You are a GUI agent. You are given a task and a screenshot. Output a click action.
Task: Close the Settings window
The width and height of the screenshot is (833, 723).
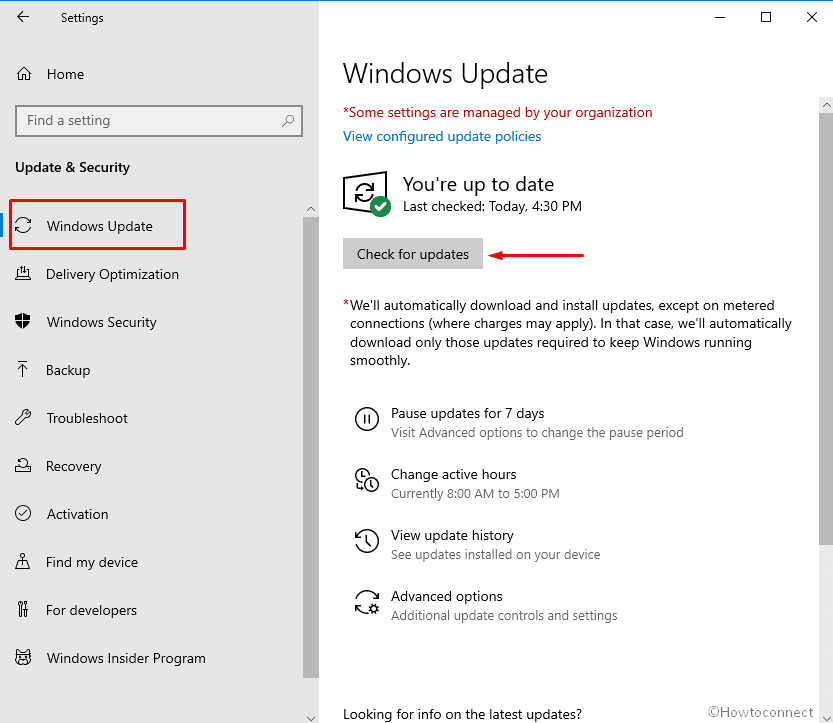coord(811,18)
